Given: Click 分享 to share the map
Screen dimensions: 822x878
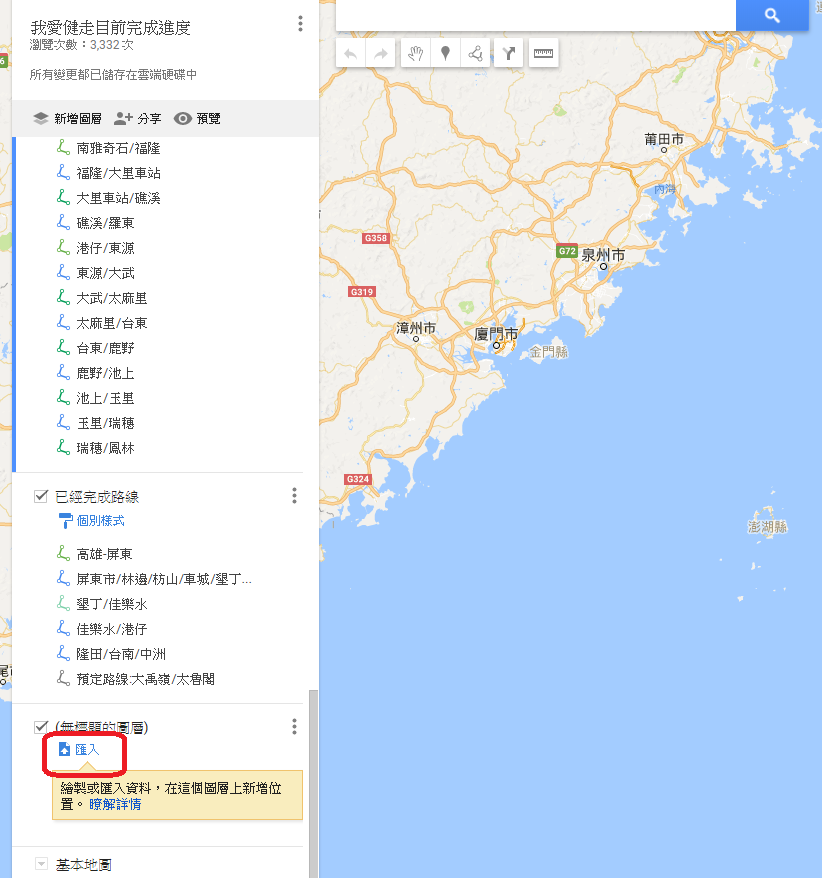Looking at the screenshot, I should [x=138, y=119].
